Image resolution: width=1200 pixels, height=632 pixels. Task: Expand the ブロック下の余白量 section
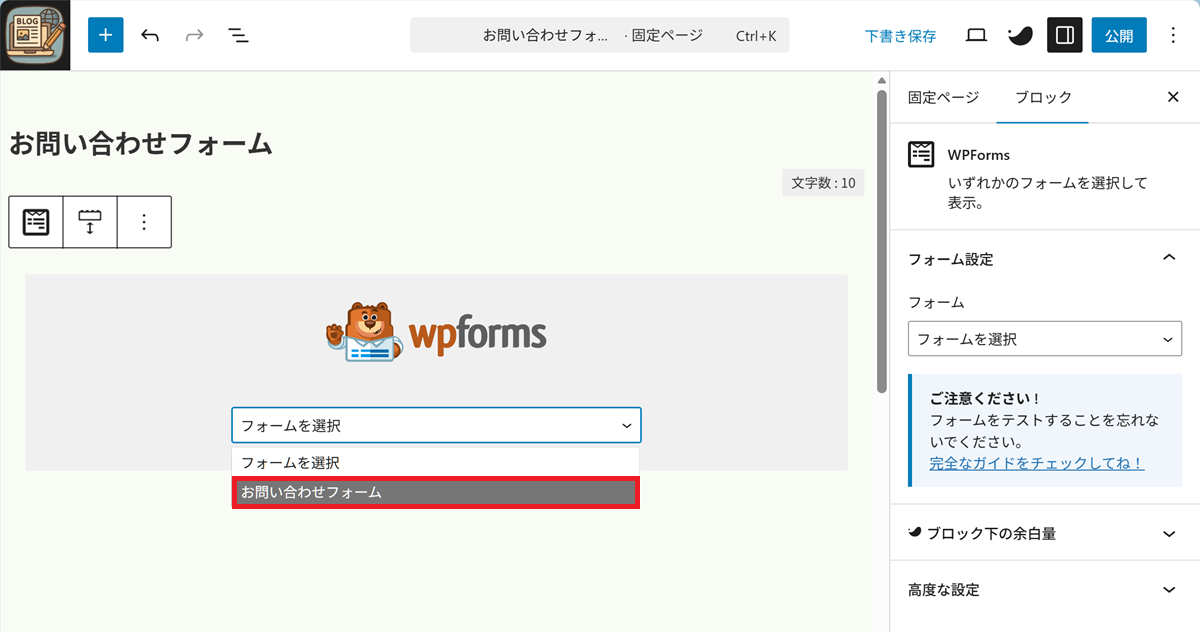(x=1168, y=534)
